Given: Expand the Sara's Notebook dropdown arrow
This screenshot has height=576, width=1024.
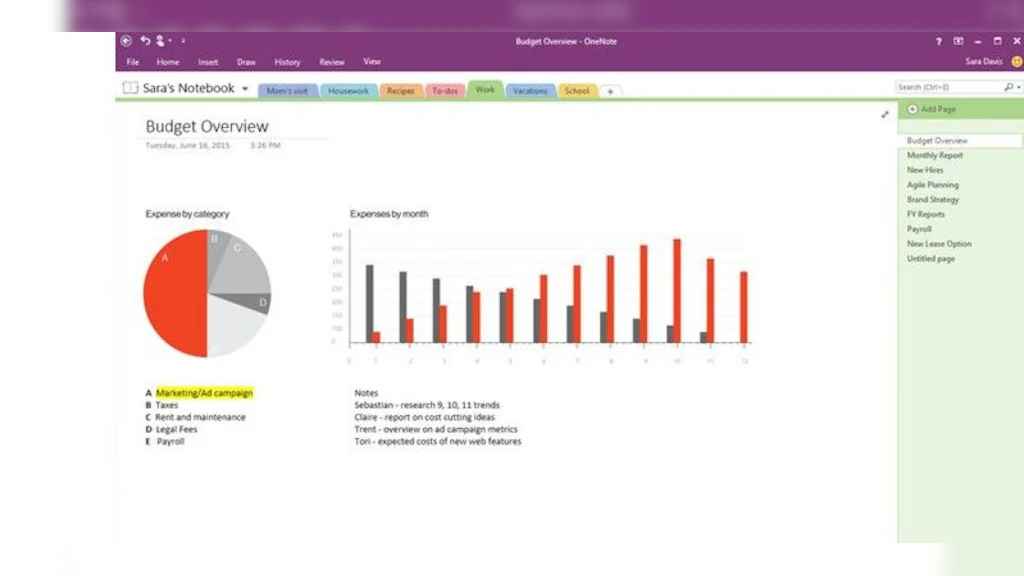Looking at the screenshot, I should click(245, 88).
